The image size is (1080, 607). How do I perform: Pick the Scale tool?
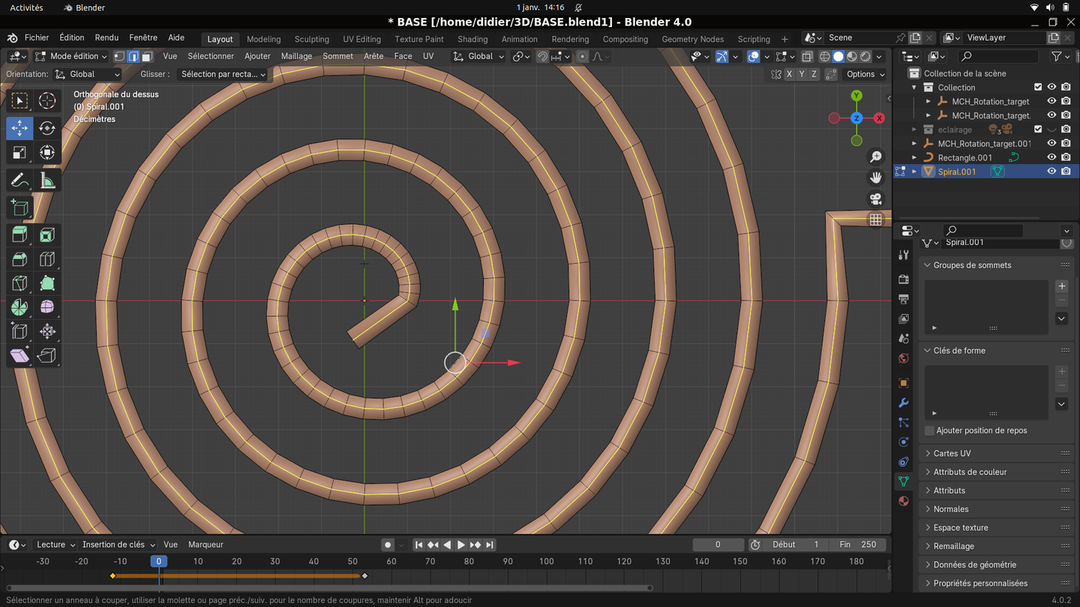click(x=19, y=152)
